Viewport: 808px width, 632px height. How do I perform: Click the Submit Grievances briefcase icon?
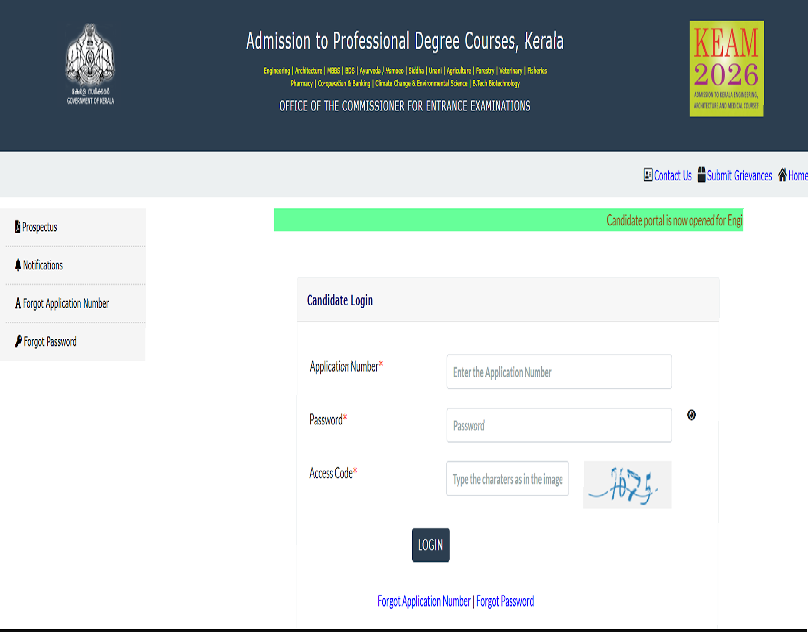[700, 175]
